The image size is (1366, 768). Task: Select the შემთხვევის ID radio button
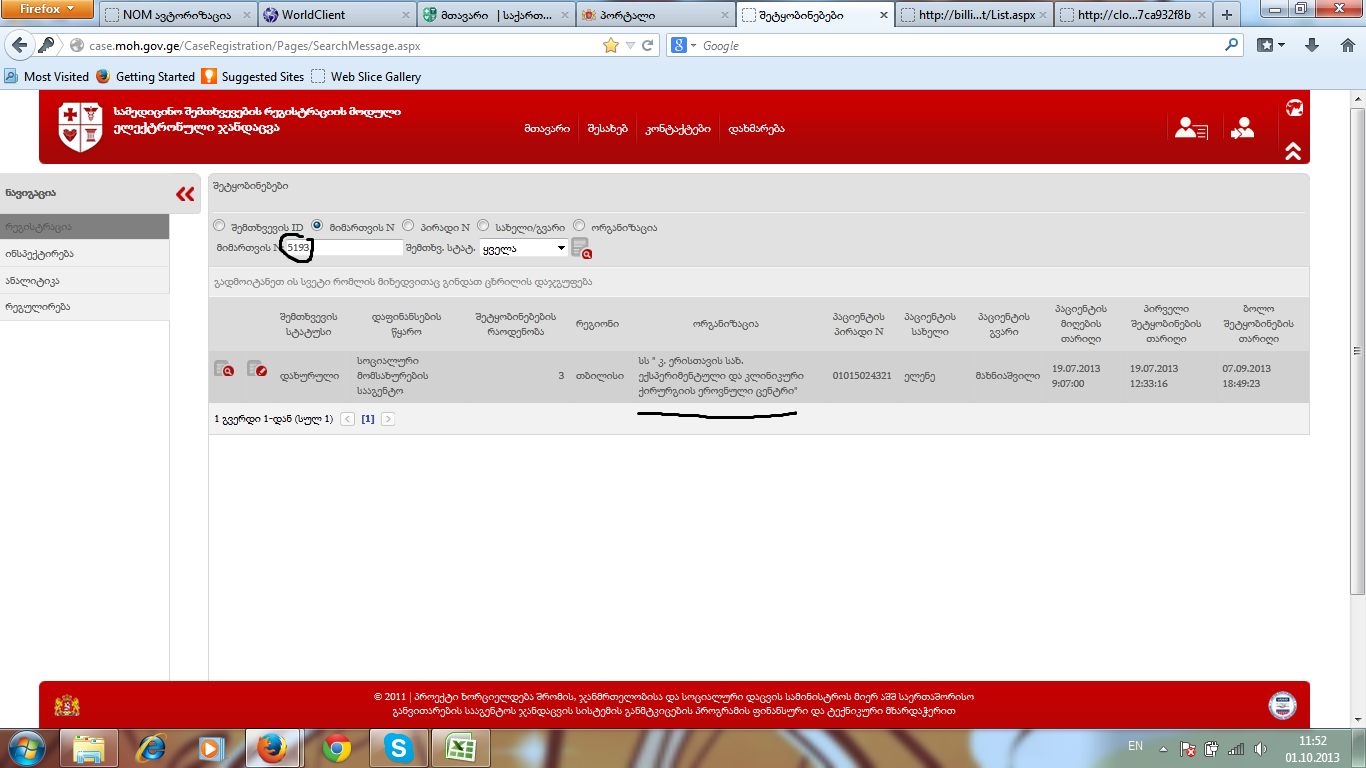coord(220,226)
